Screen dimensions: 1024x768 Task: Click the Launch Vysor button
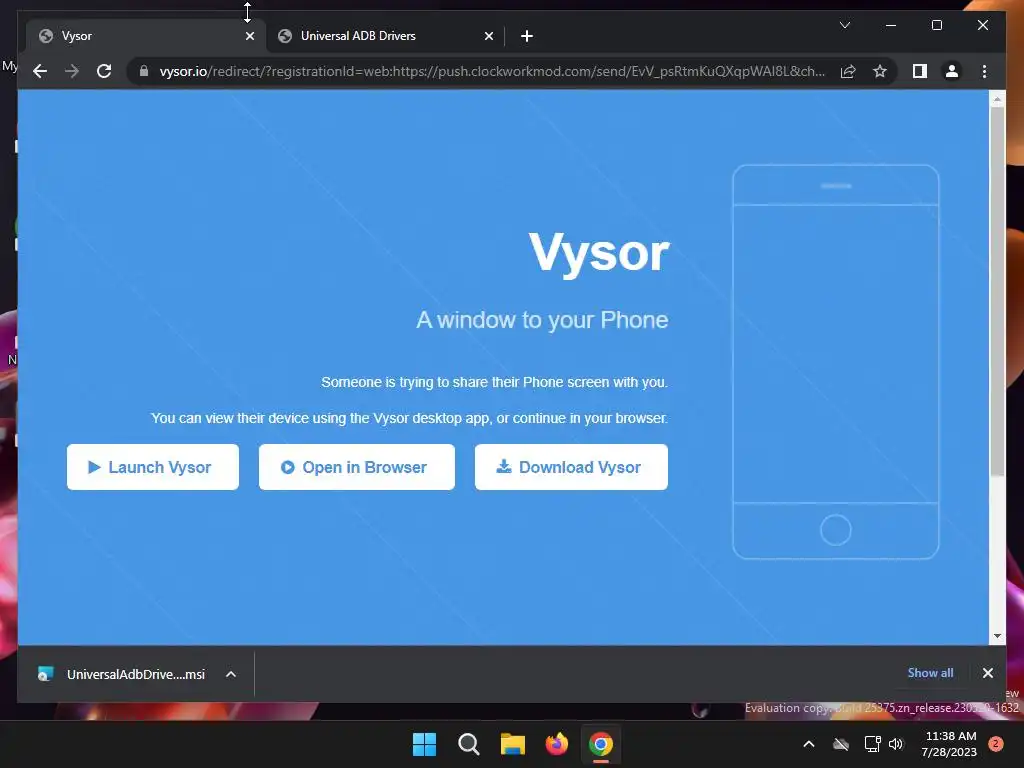pyautogui.click(x=153, y=467)
